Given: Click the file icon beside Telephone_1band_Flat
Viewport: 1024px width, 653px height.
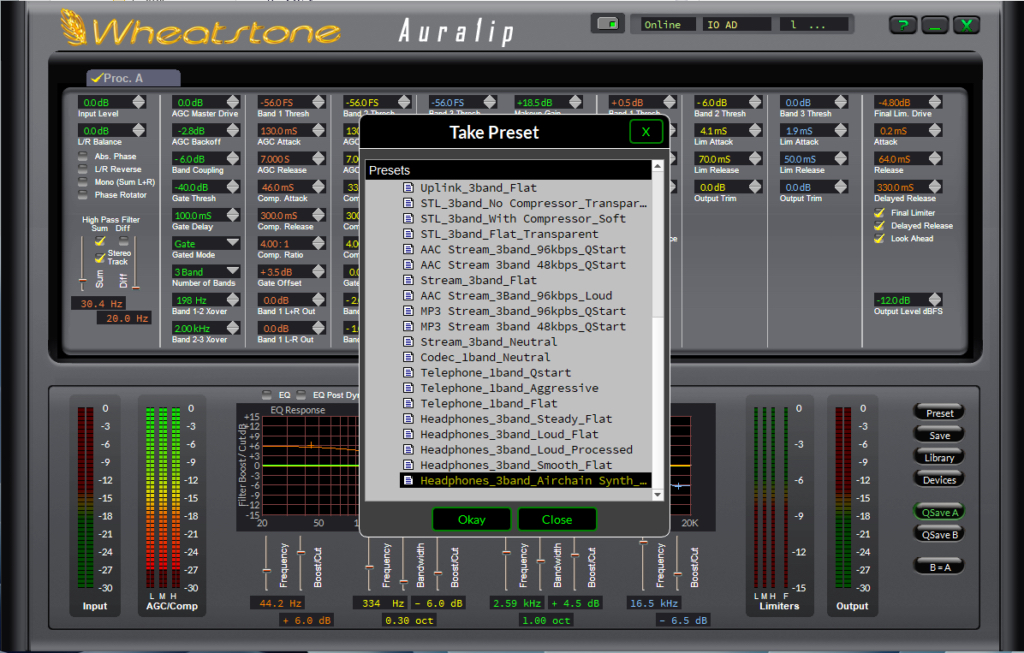Looking at the screenshot, I should point(408,404).
